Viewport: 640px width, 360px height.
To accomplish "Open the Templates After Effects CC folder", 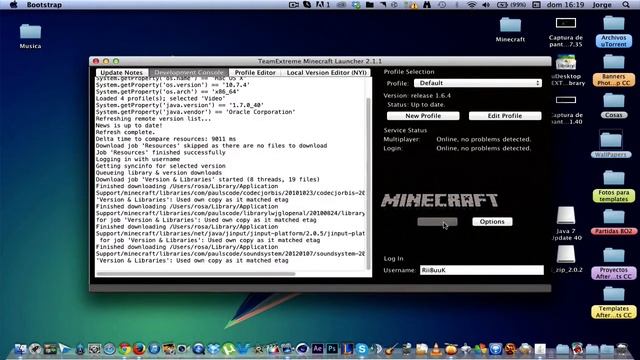I will click(613, 302).
